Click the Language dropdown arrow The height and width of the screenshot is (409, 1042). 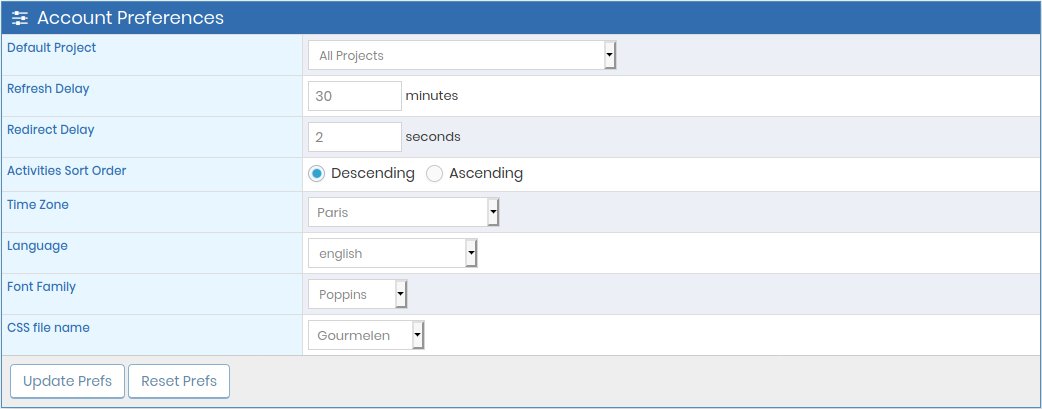click(471, 253)
